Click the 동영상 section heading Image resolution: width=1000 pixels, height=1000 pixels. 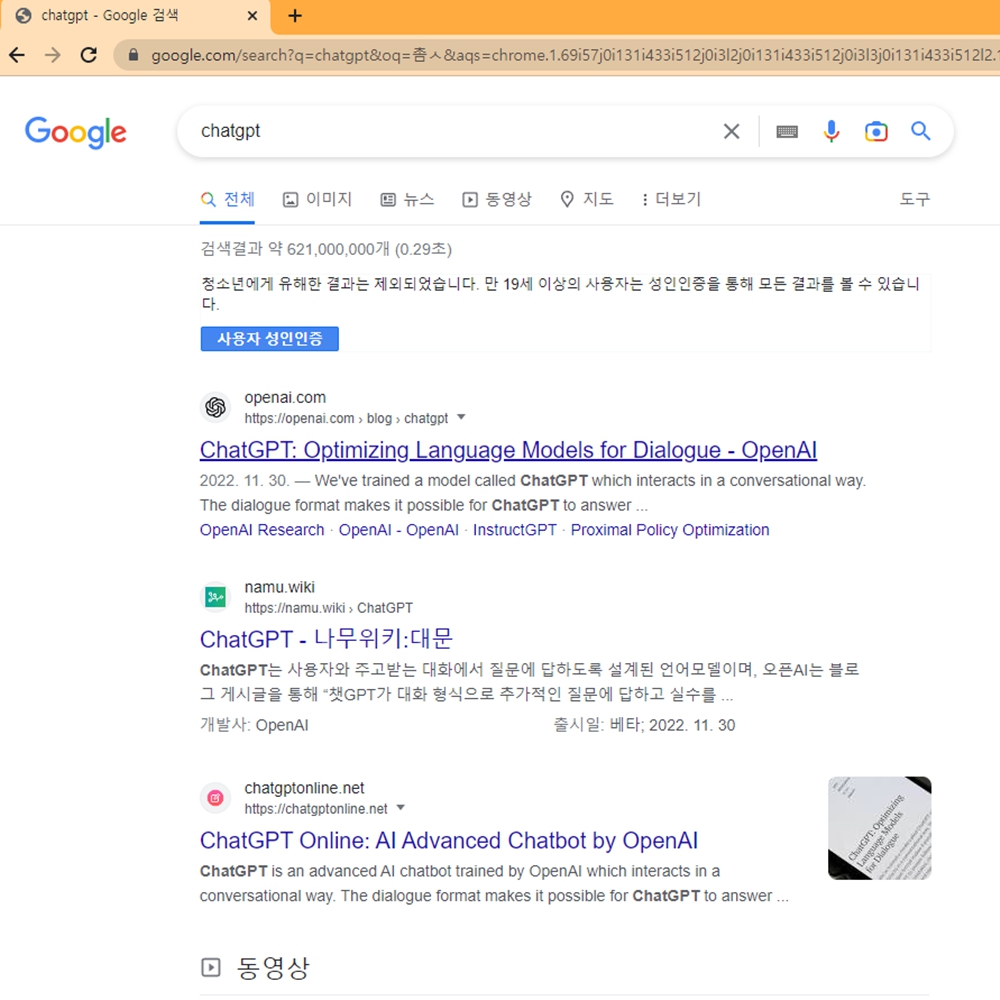(x=274, y=968)
